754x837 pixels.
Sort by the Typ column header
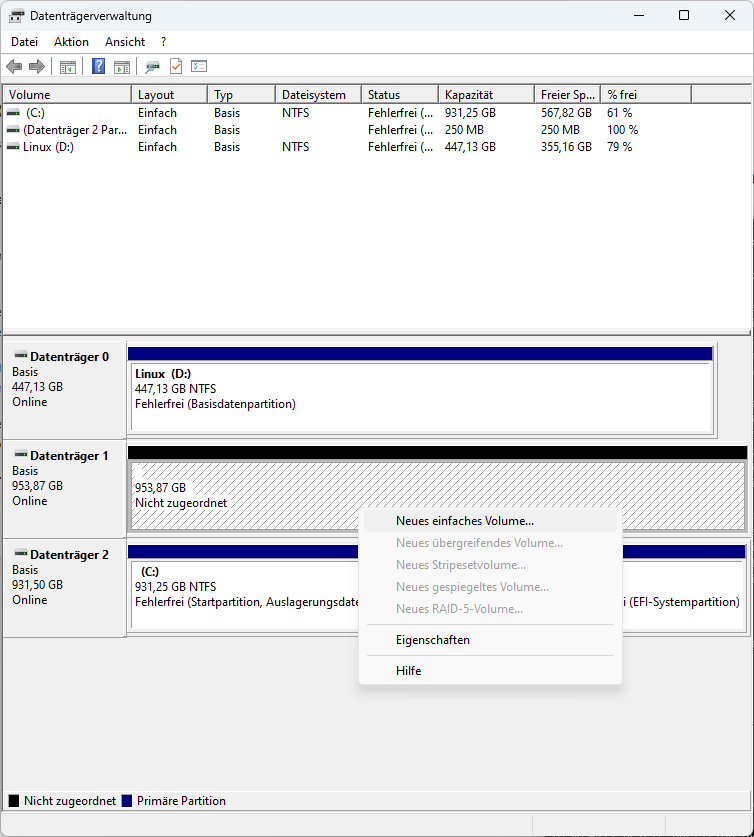tap(242, 94)
